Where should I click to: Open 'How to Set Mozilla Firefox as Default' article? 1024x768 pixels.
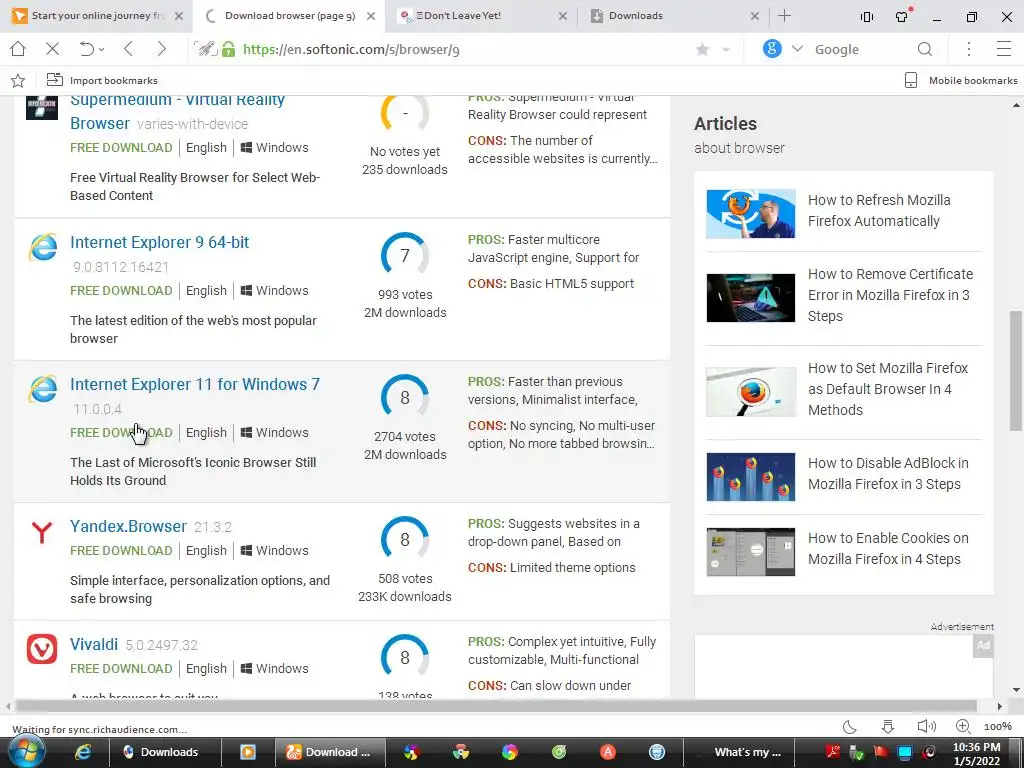888,389
